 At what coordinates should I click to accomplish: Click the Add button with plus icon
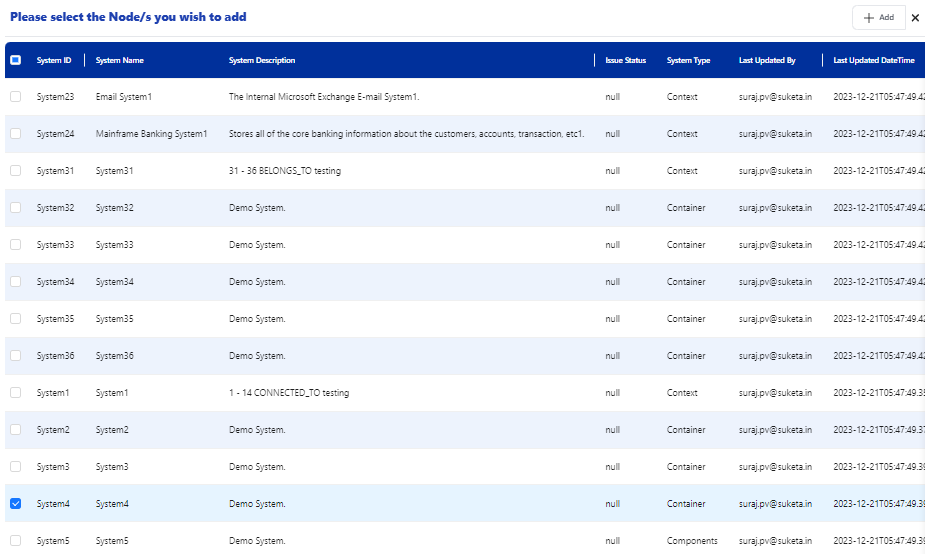coord(878,18)
